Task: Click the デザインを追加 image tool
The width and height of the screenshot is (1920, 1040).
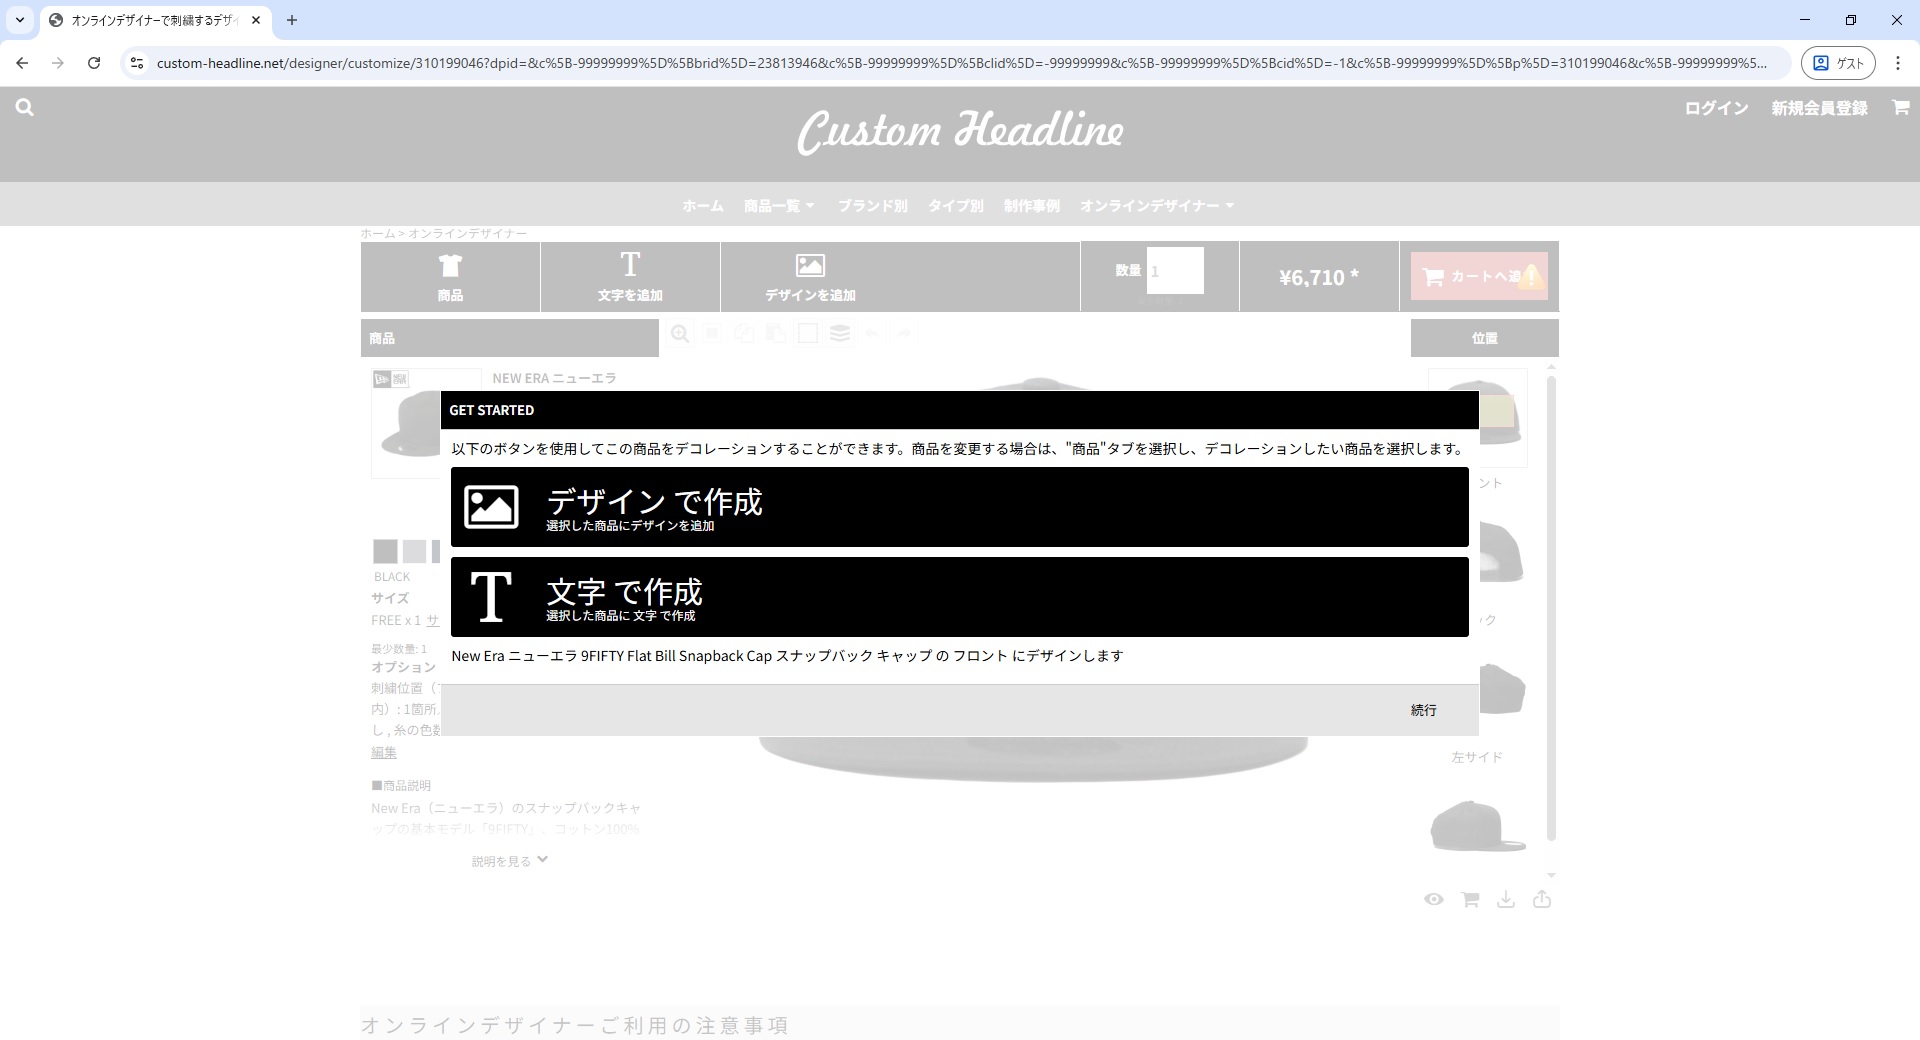Action: tap(810, 277)
